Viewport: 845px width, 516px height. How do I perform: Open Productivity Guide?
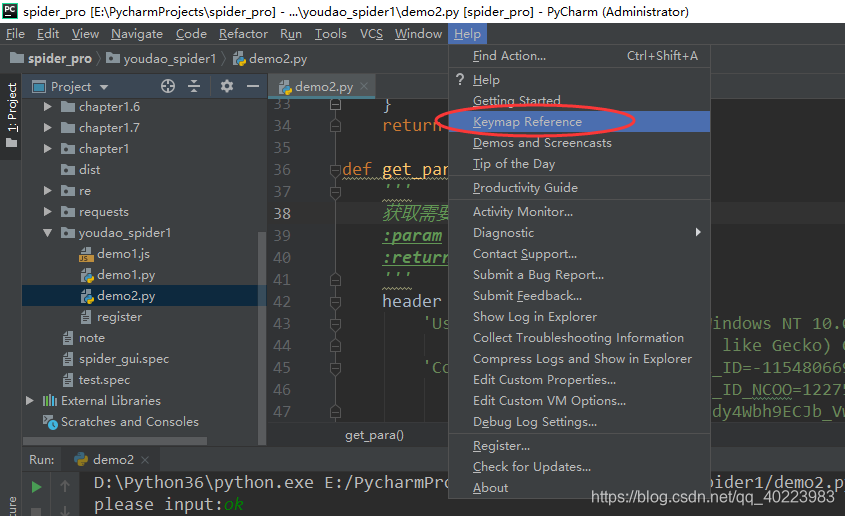[579, 188]
